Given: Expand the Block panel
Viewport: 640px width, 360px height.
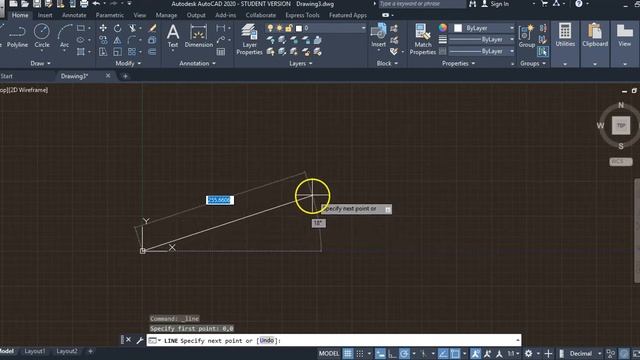Looking at the screenshot, I should point(387,63).
